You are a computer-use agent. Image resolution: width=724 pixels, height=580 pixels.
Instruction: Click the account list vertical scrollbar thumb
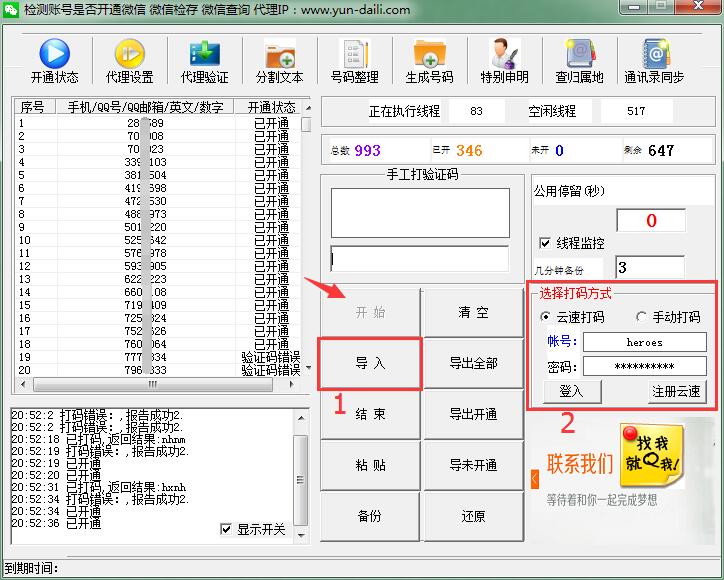[x=306, y=125]
